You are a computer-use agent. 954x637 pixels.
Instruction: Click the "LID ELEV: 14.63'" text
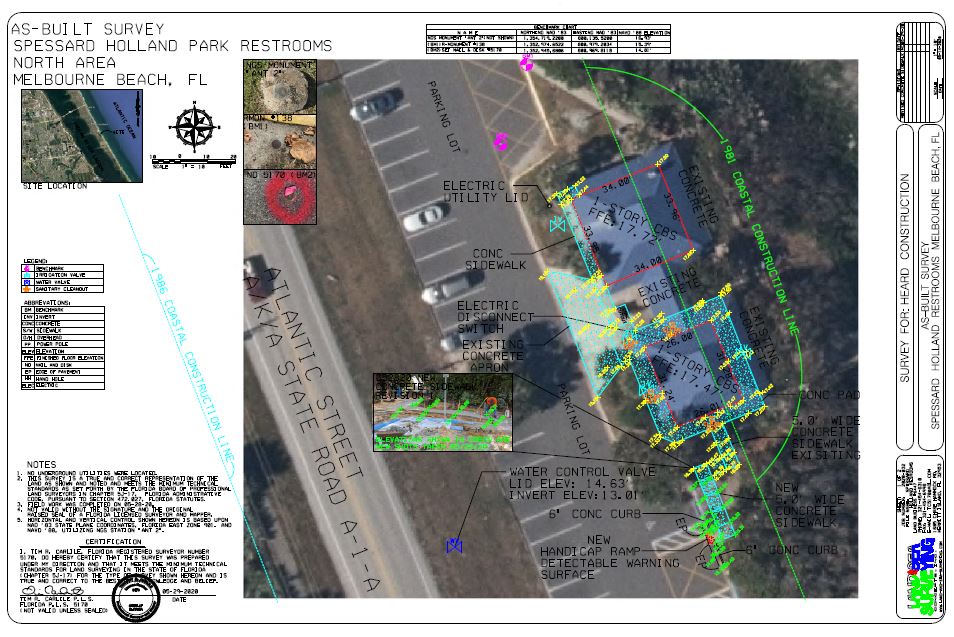(x=568, y=484)
